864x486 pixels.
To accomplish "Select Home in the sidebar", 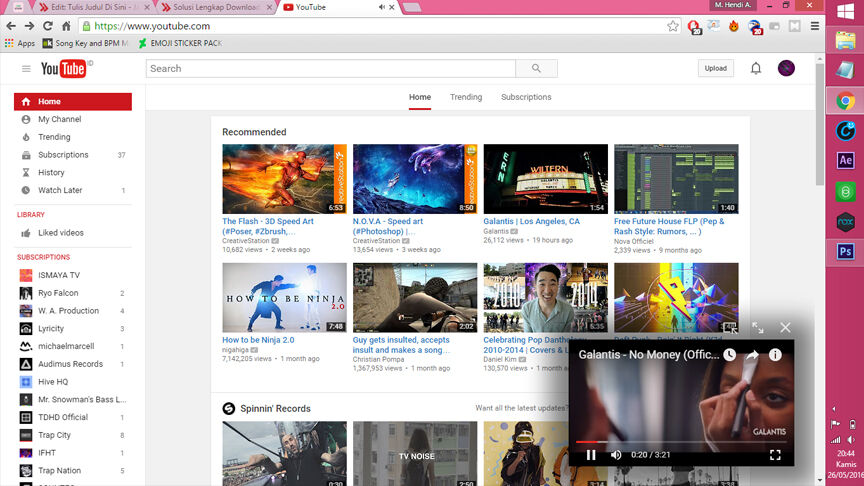I will coord(73,101).
